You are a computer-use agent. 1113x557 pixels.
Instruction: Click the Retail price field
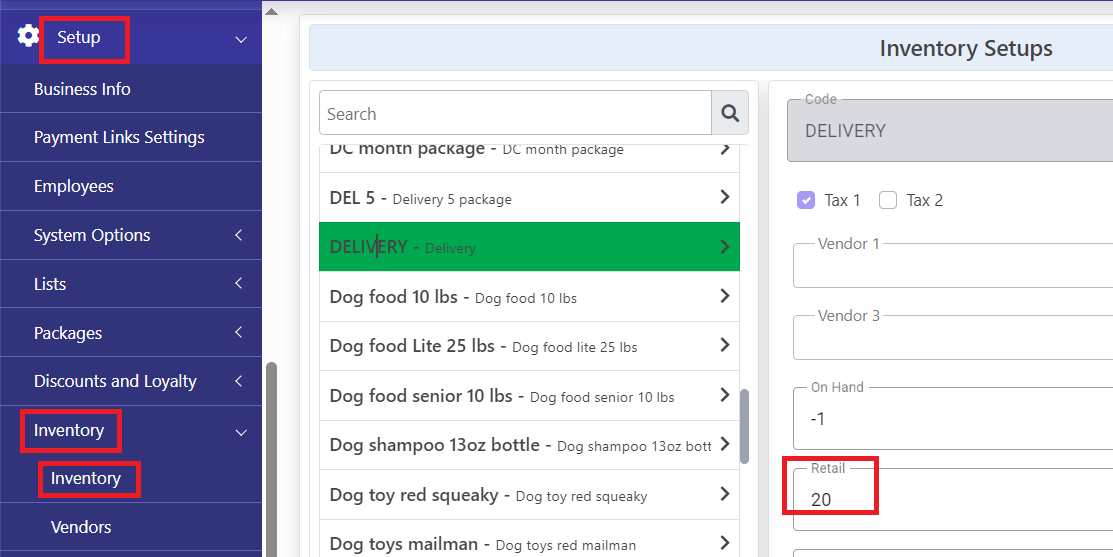[x=953, y=499]
